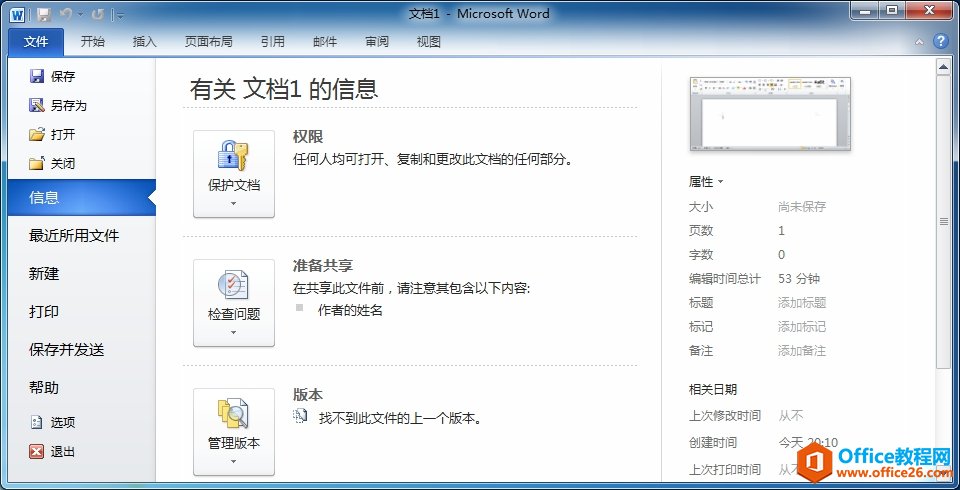Click the scrollbar up arrow
The height and width of the screenshot is (490, 960).
pos(943,66)
